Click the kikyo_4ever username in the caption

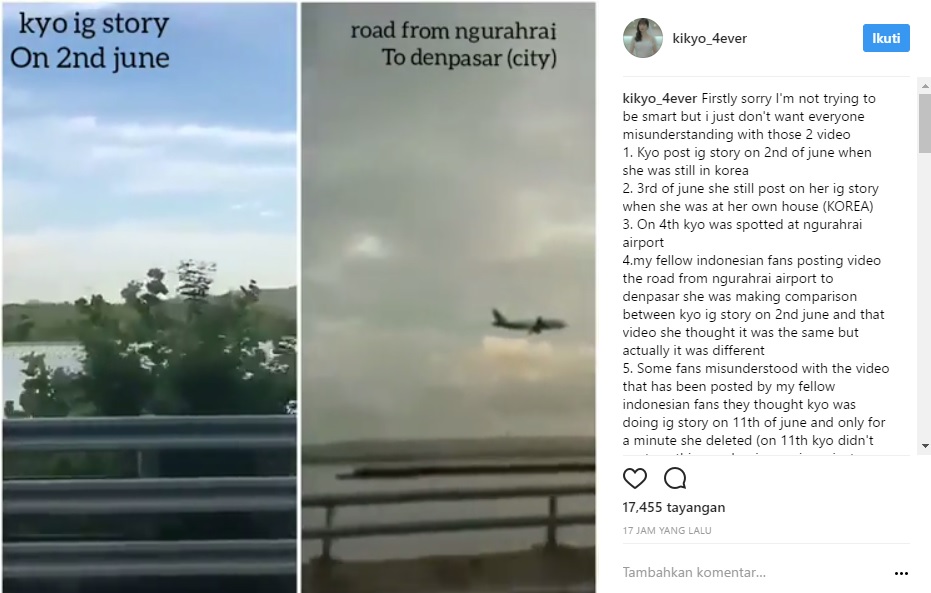(x=660, y=99)
